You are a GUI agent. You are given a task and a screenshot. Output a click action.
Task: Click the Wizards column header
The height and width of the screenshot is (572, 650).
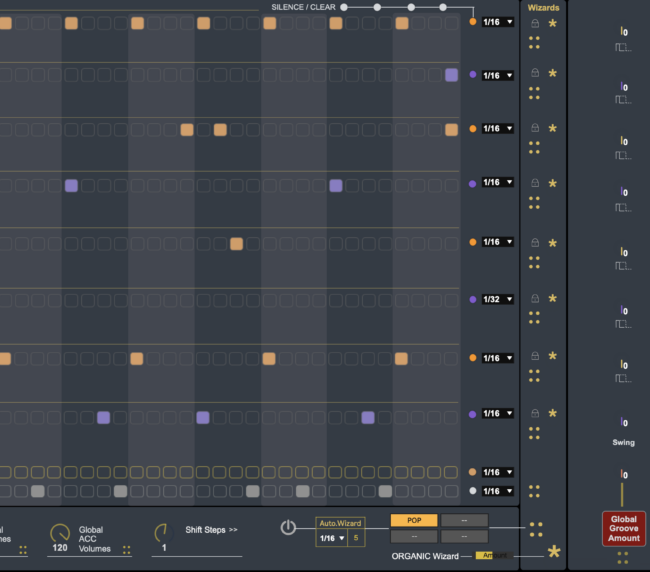(x=543, y=7)
